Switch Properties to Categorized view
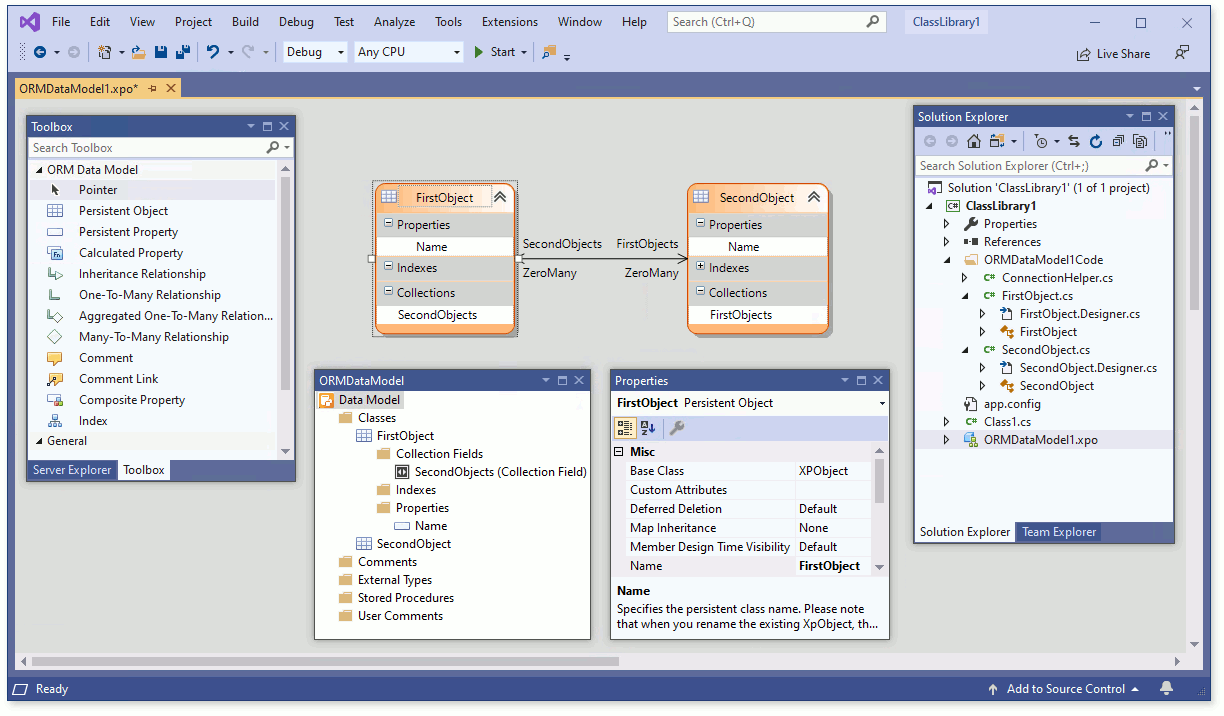This screenshot has width=1224, height=716. [x=625, y=428]
